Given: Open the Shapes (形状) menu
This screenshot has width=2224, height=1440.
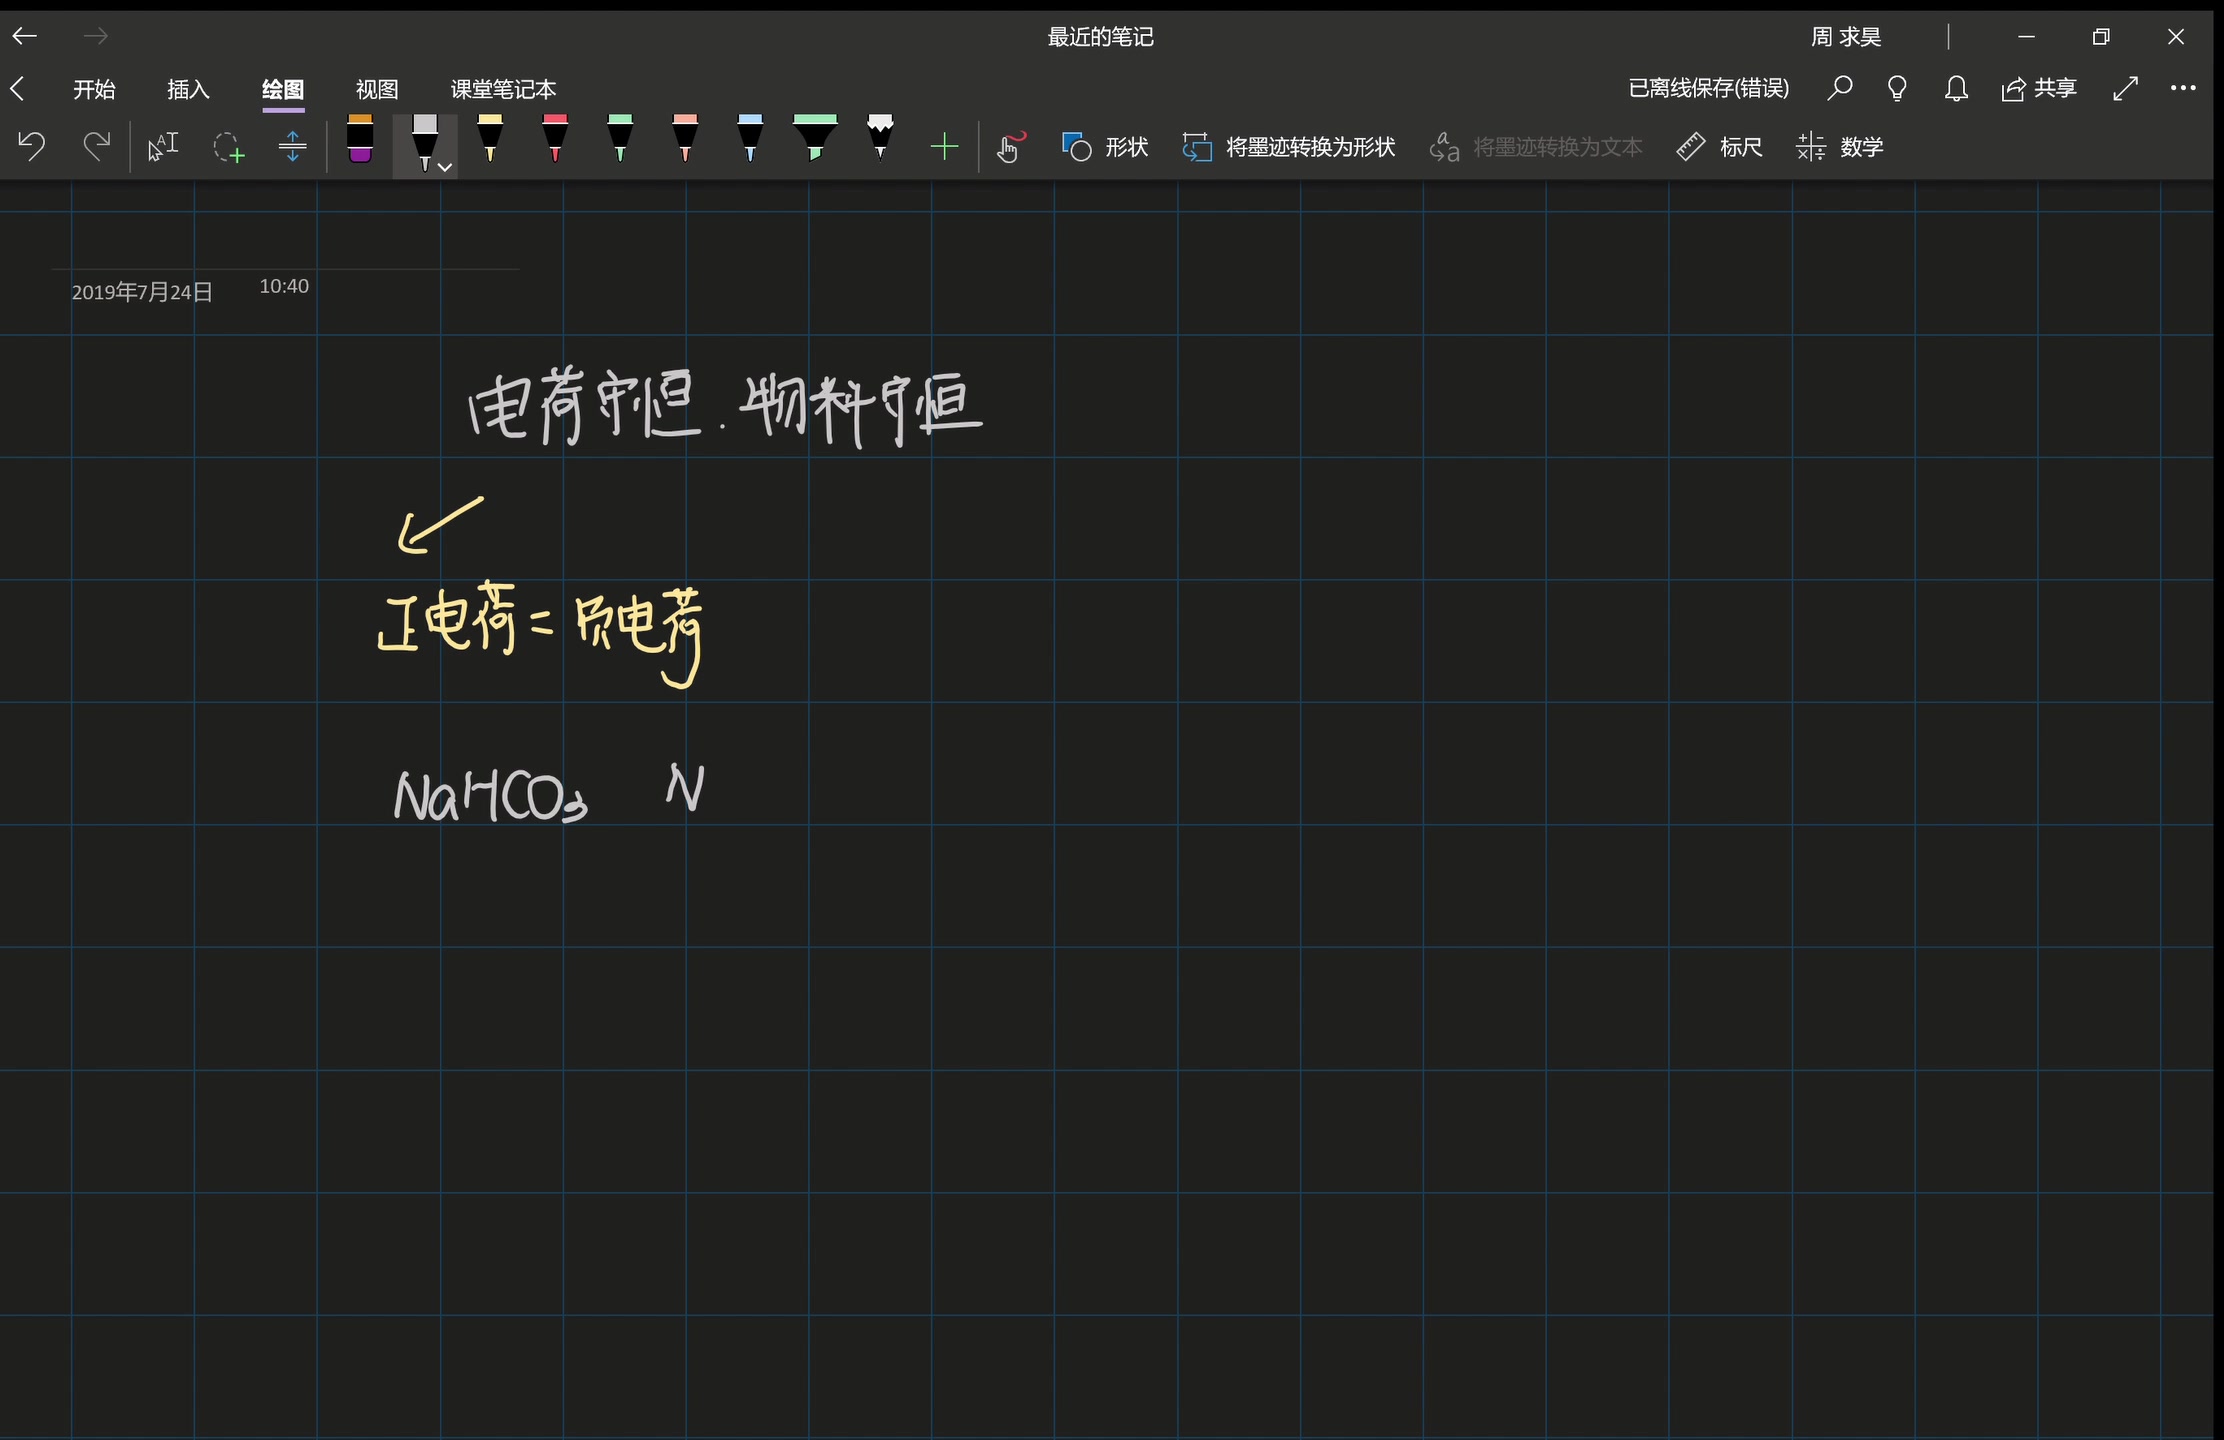Looking at the screenshot, I should point(1104,147).
